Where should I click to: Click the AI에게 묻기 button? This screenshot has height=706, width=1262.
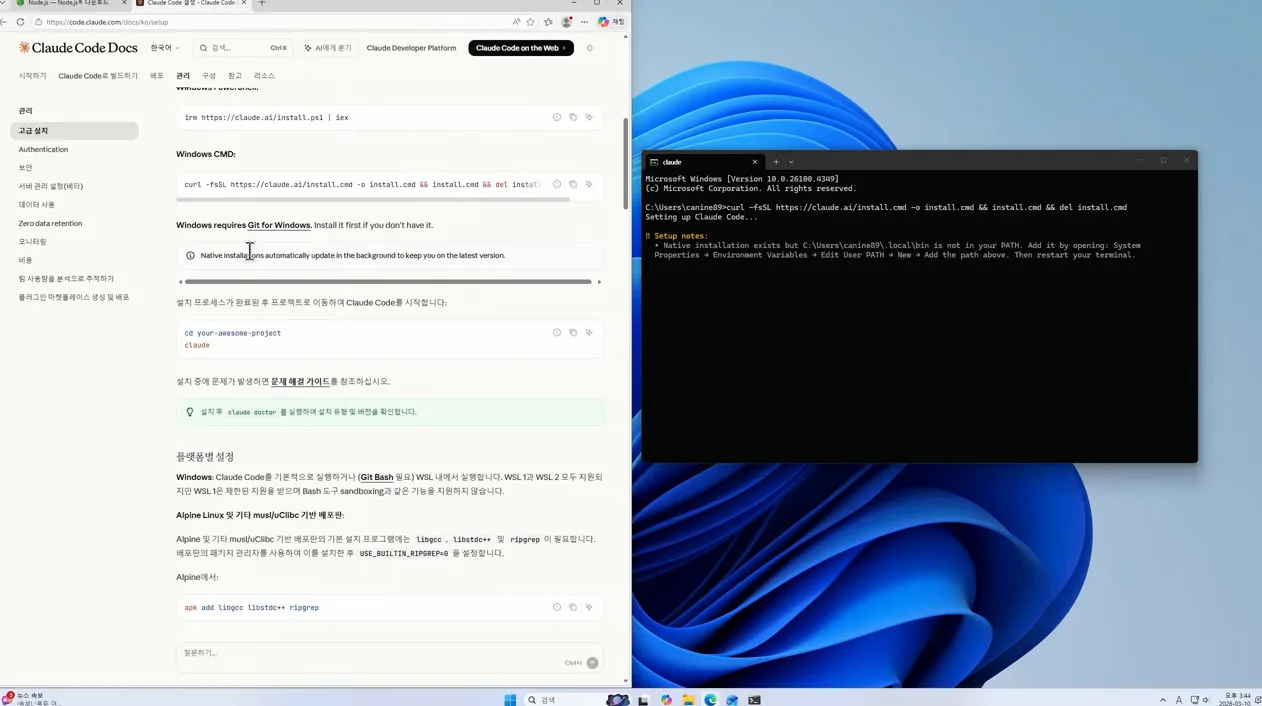tap(328, 48)
